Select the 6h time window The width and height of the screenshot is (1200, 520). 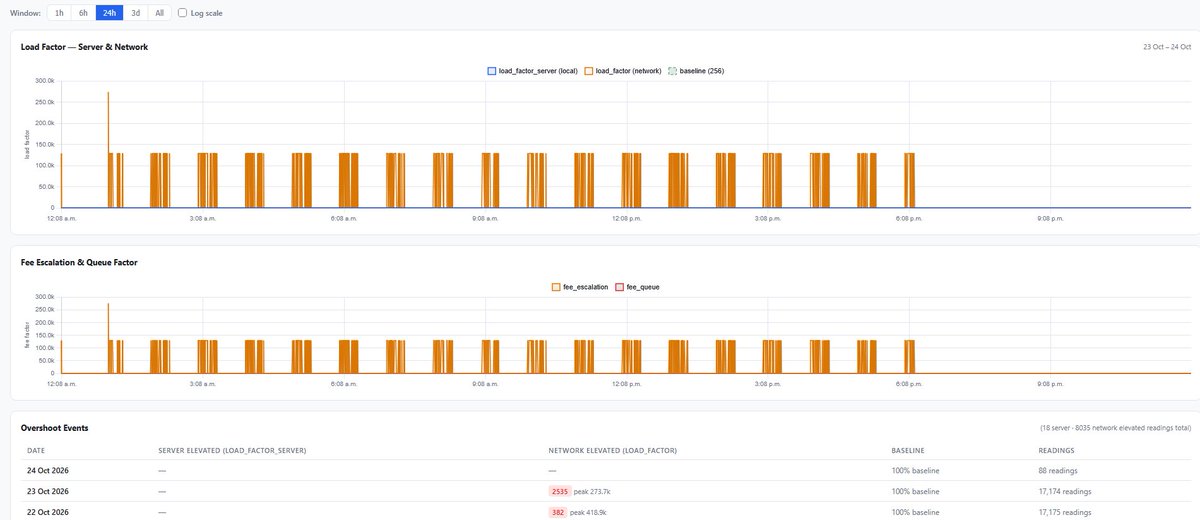point(84,13)
